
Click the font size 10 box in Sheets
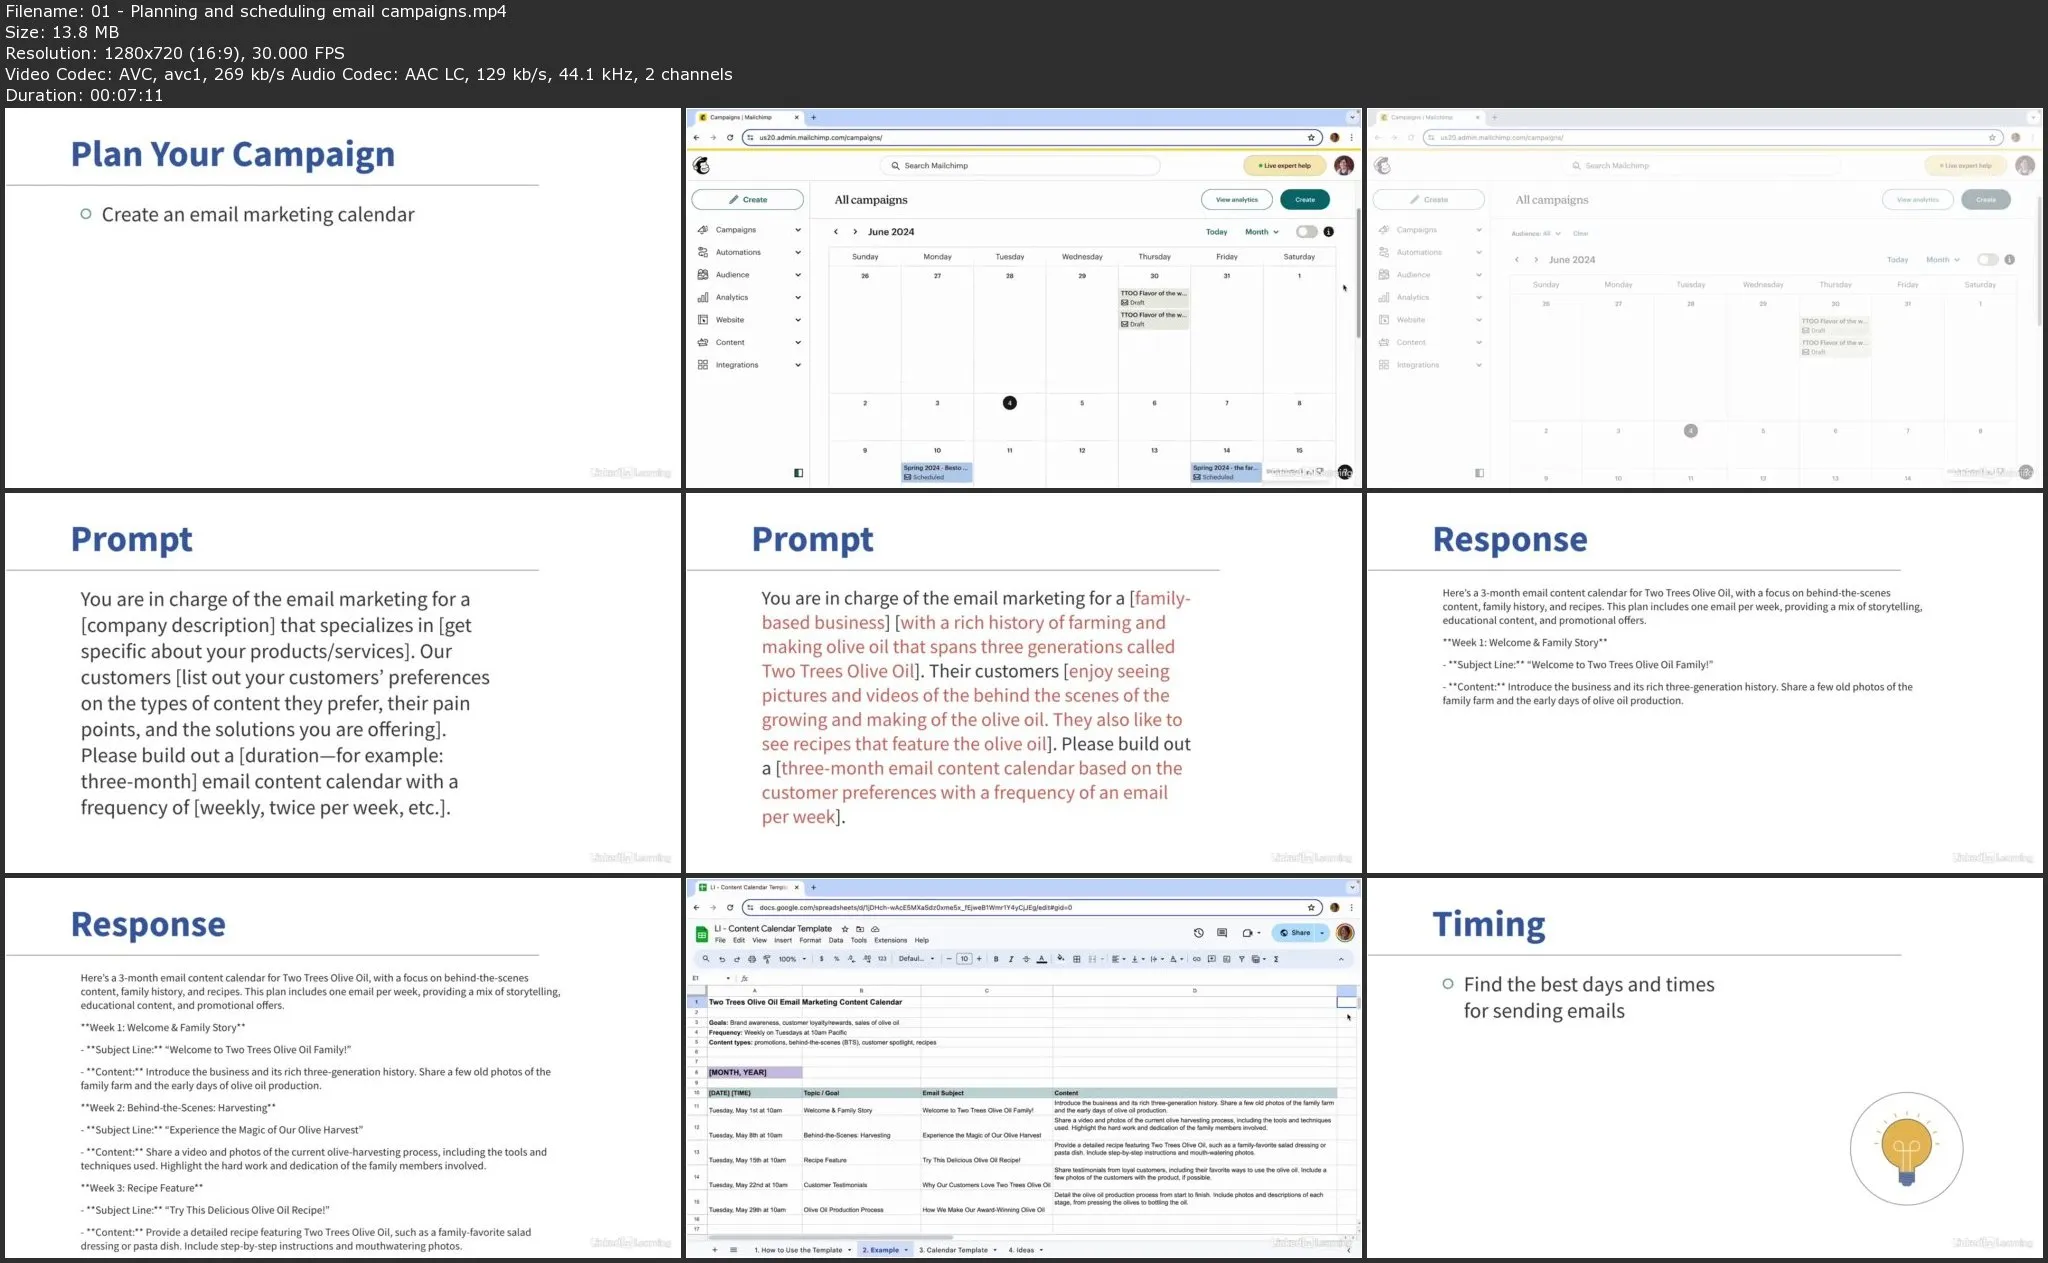[964, 959]
